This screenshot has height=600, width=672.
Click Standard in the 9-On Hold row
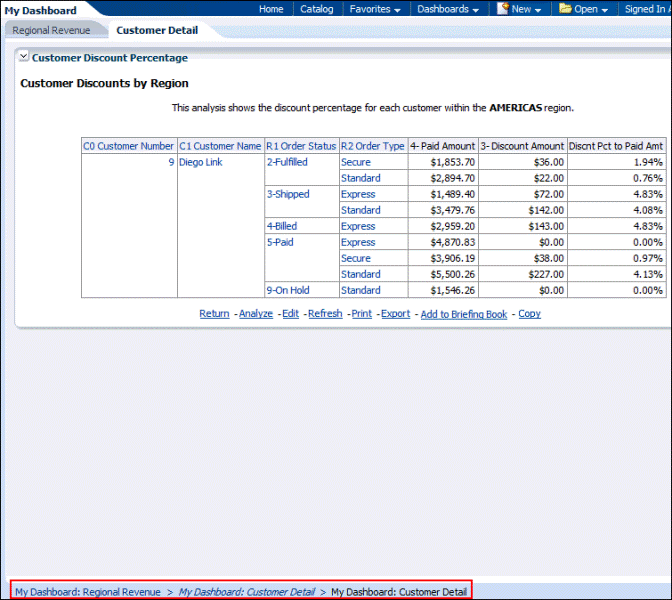pyautogui.click(x=361, y=290)
